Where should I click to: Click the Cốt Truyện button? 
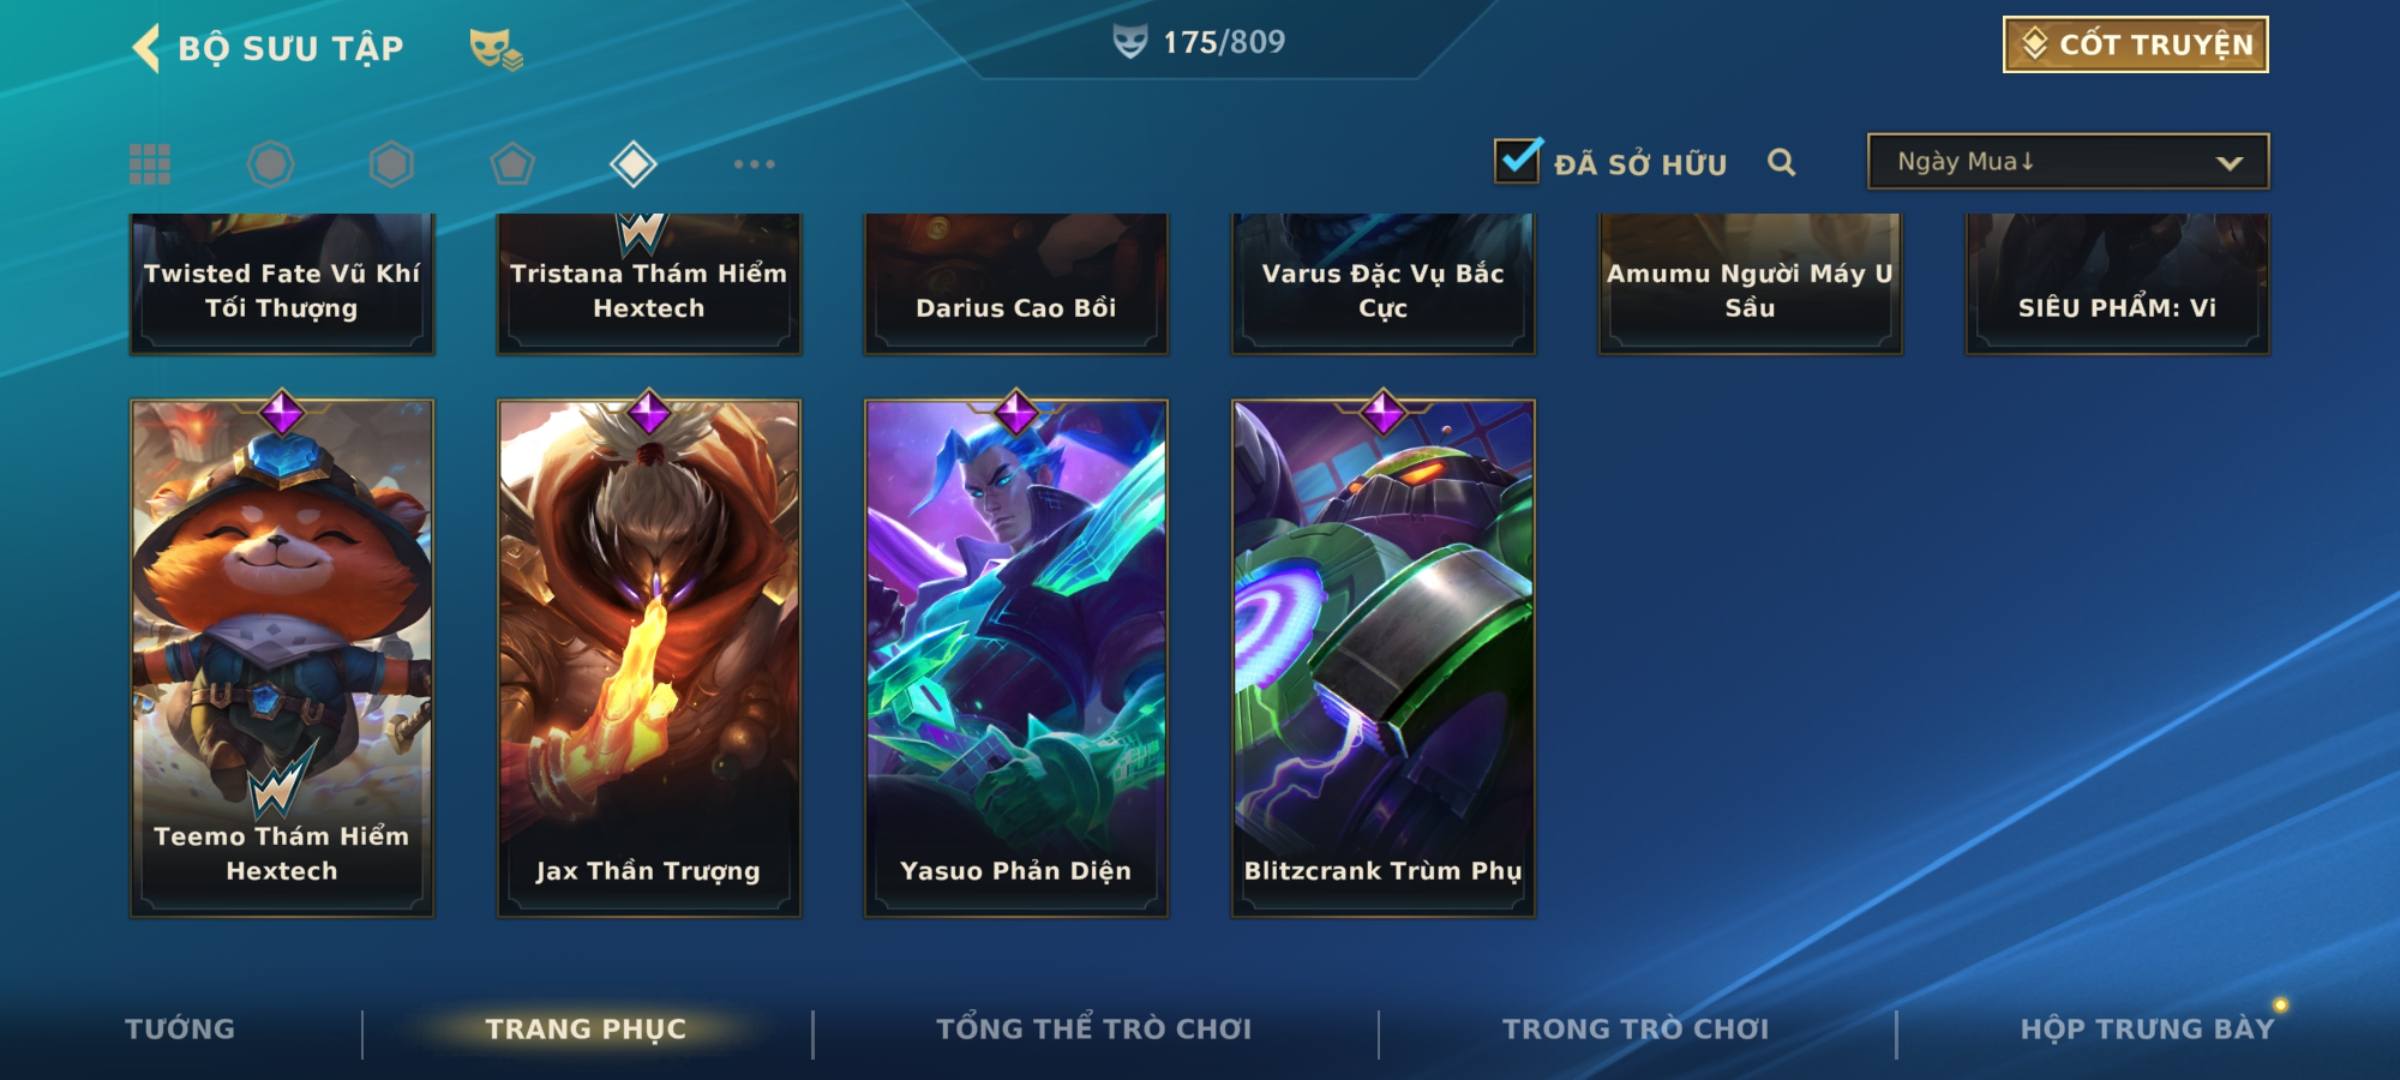tap(2135, 44)
